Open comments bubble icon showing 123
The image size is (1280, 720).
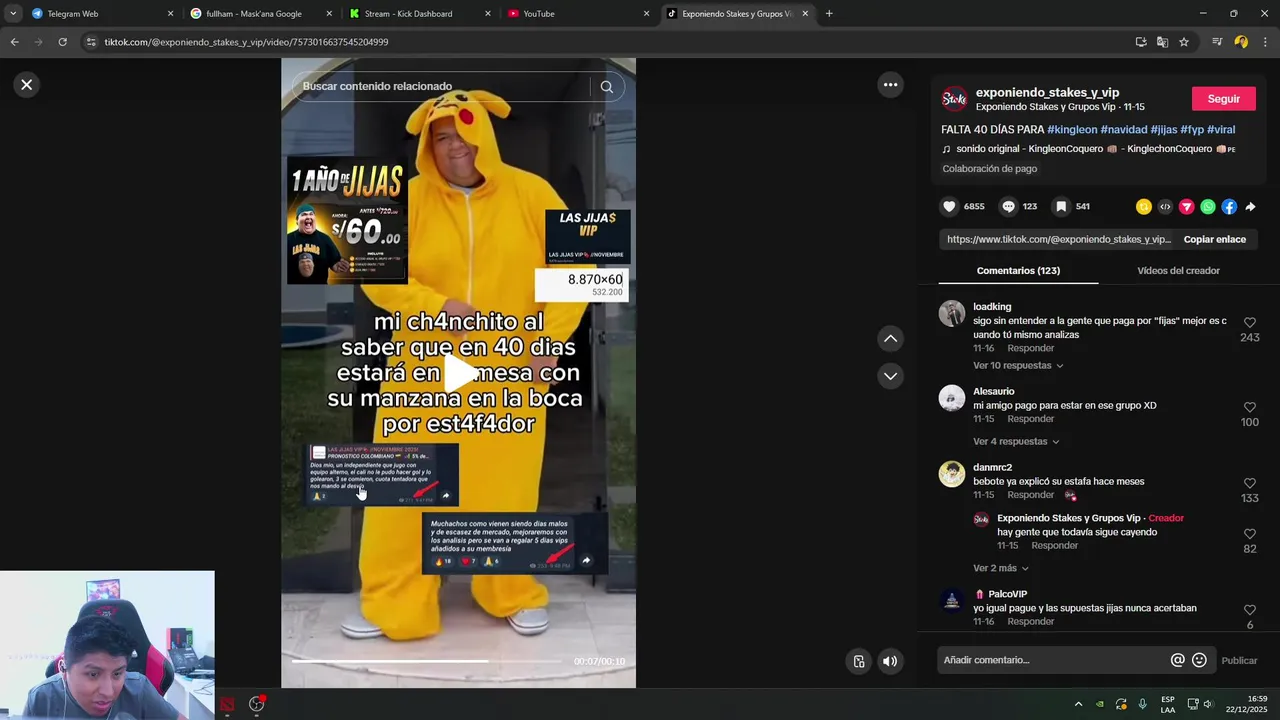1009,207
